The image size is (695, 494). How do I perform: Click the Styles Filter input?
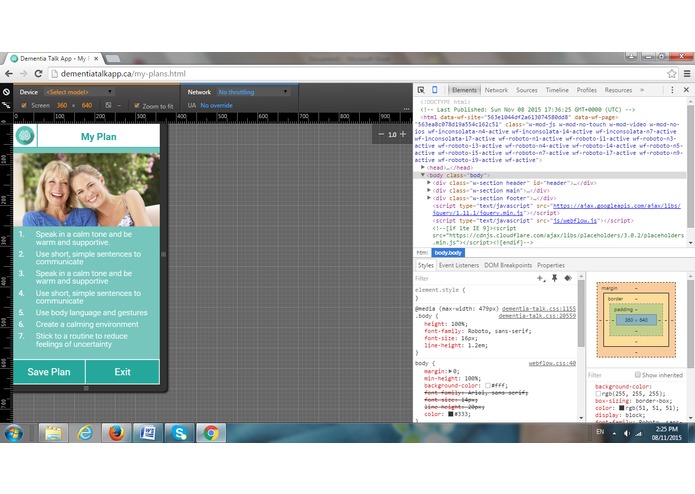pyautogui.click(x=474, y=278)
